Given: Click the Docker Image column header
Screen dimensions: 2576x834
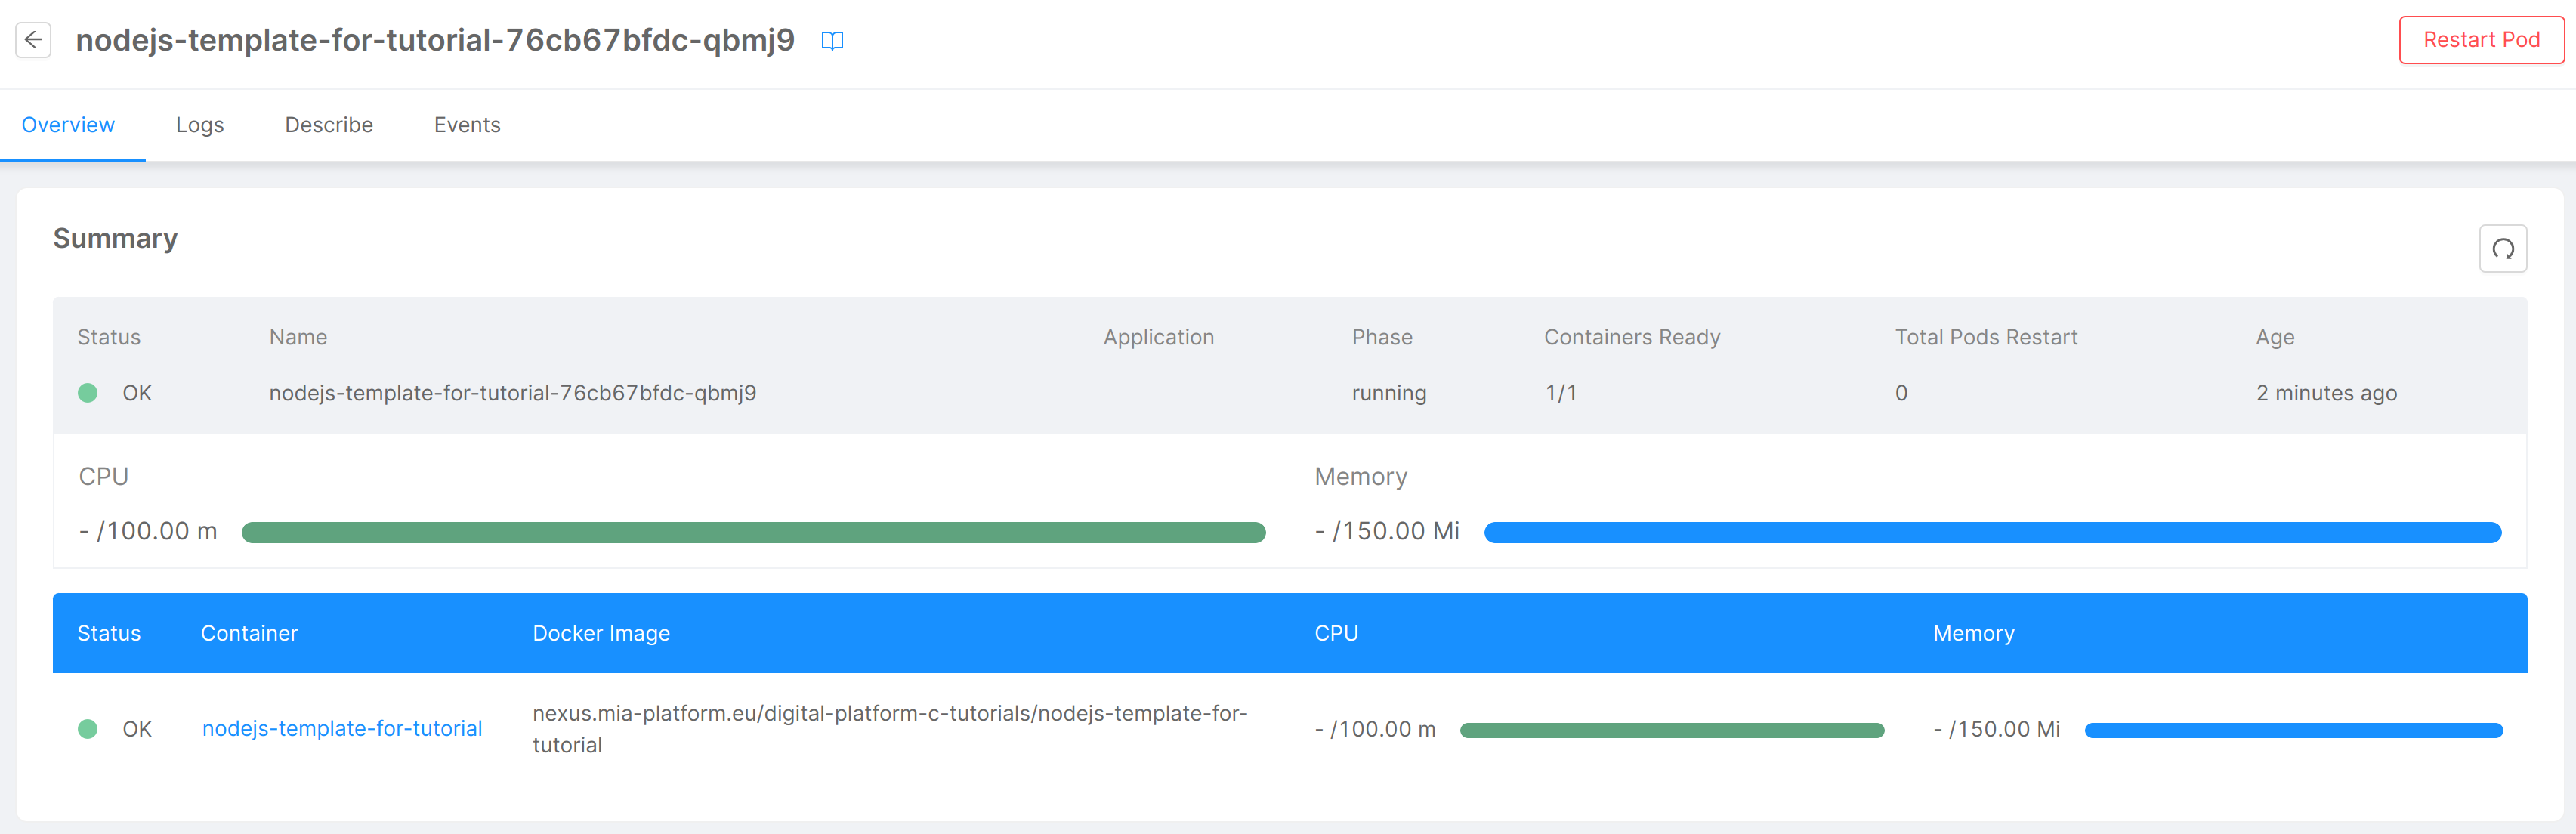Looking at the screenshot, I should pos(601,633).
